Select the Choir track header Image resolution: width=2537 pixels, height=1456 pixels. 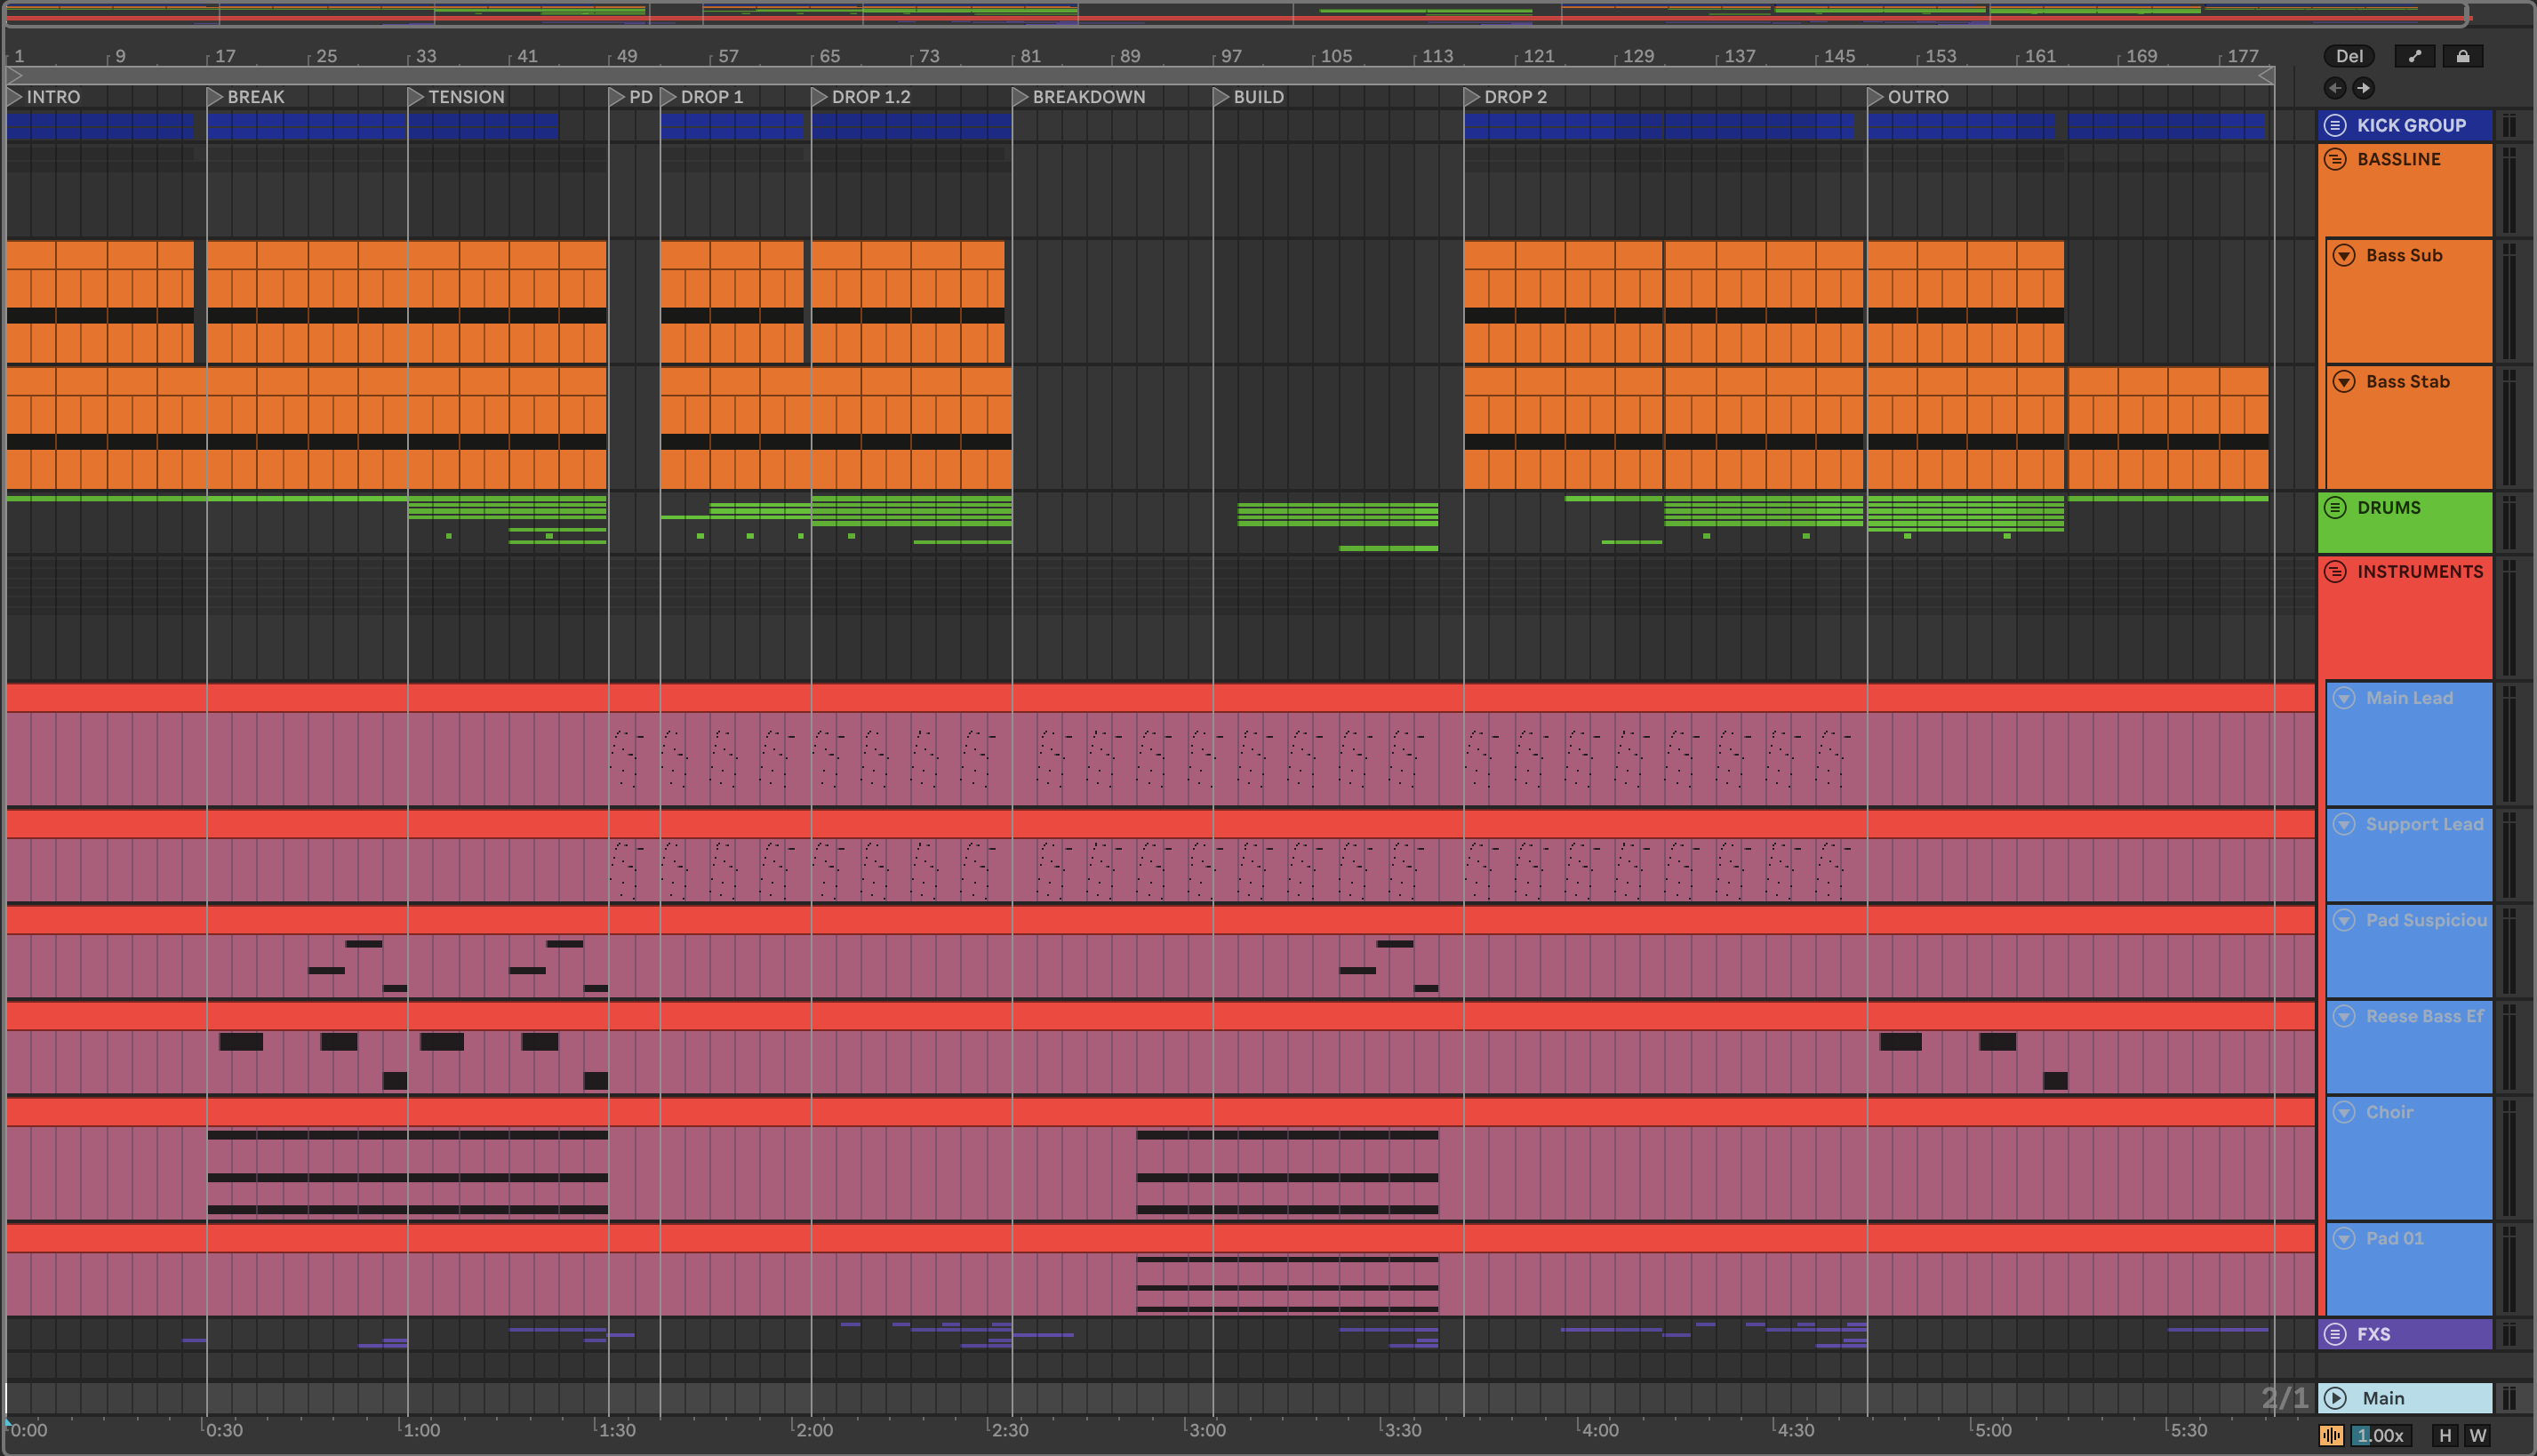[2389, 1112]
